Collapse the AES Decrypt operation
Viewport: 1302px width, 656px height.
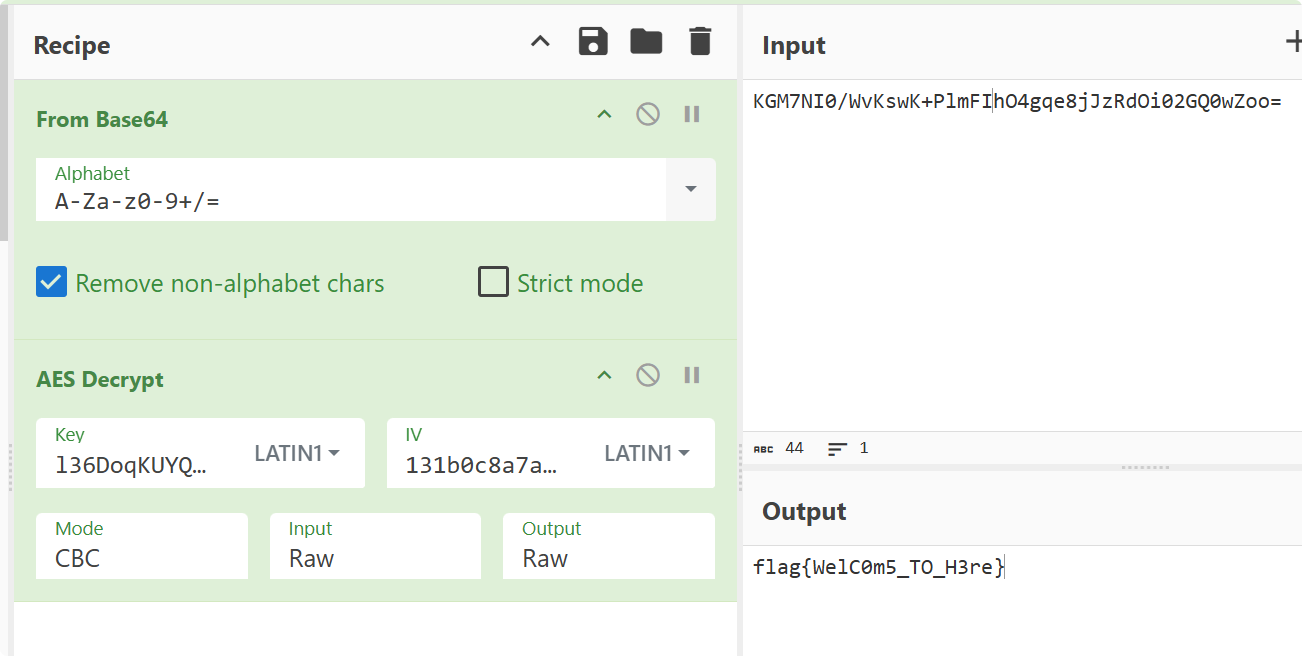coord(604,375)
